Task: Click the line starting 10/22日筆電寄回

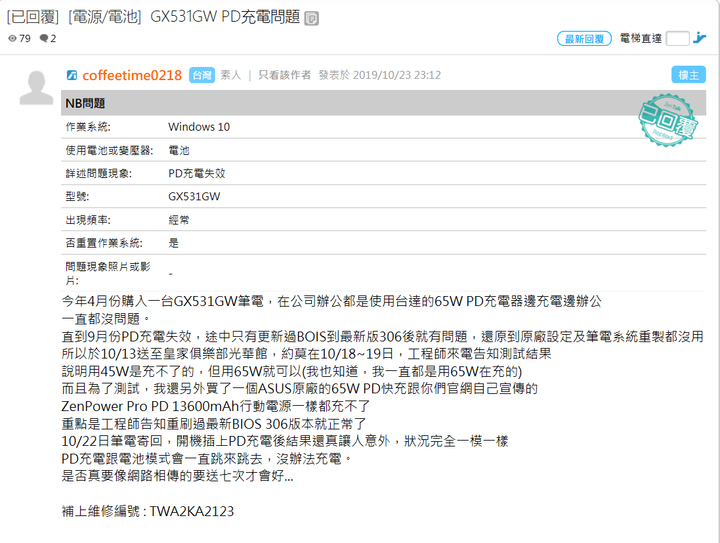Action: tap(285, 442)
